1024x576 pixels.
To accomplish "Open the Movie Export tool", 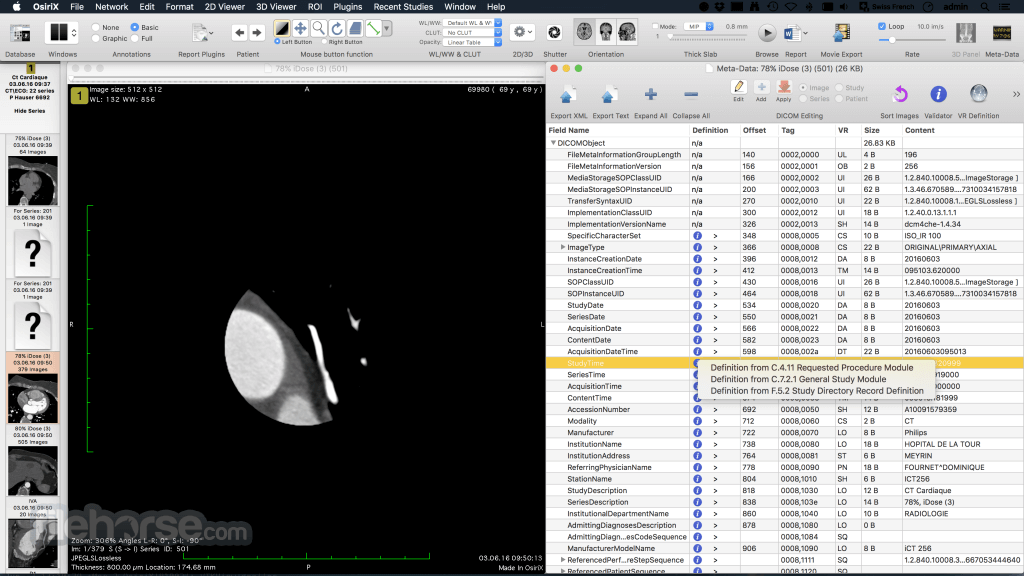I will [x=841, y=32].
